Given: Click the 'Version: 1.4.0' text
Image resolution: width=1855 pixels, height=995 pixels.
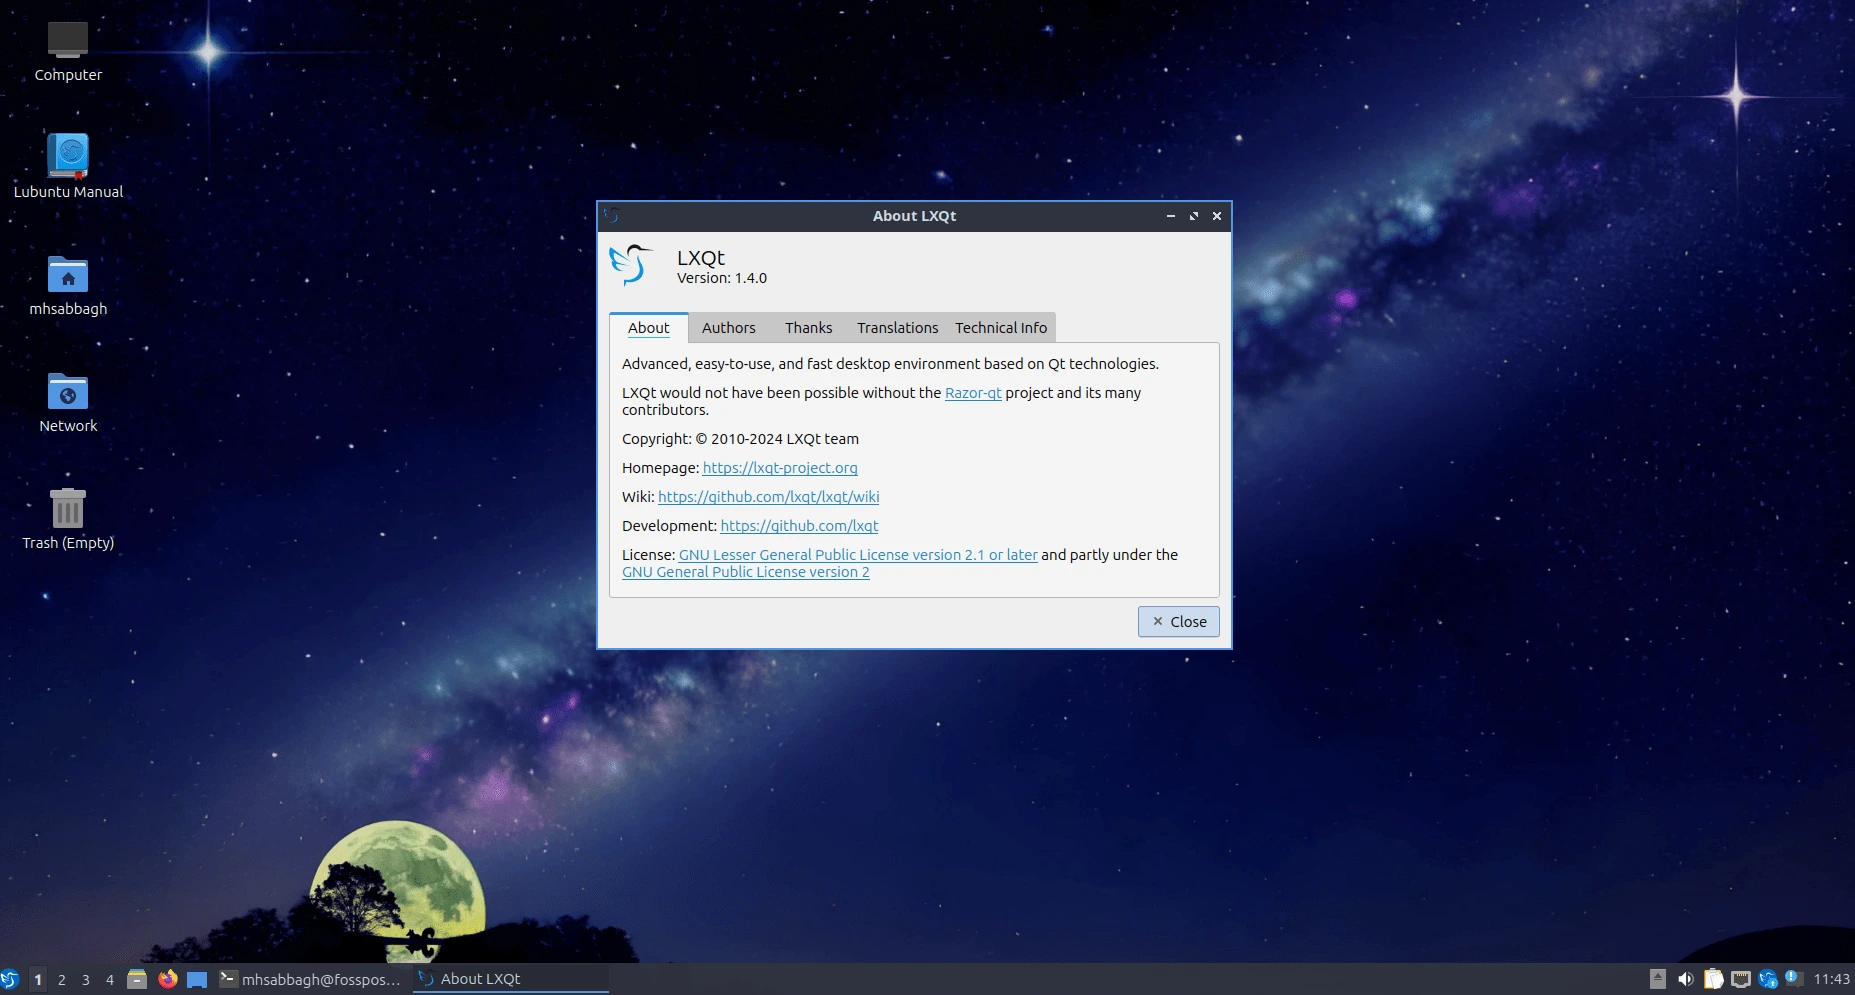Looking at the screenshot, I should point(722,278).
